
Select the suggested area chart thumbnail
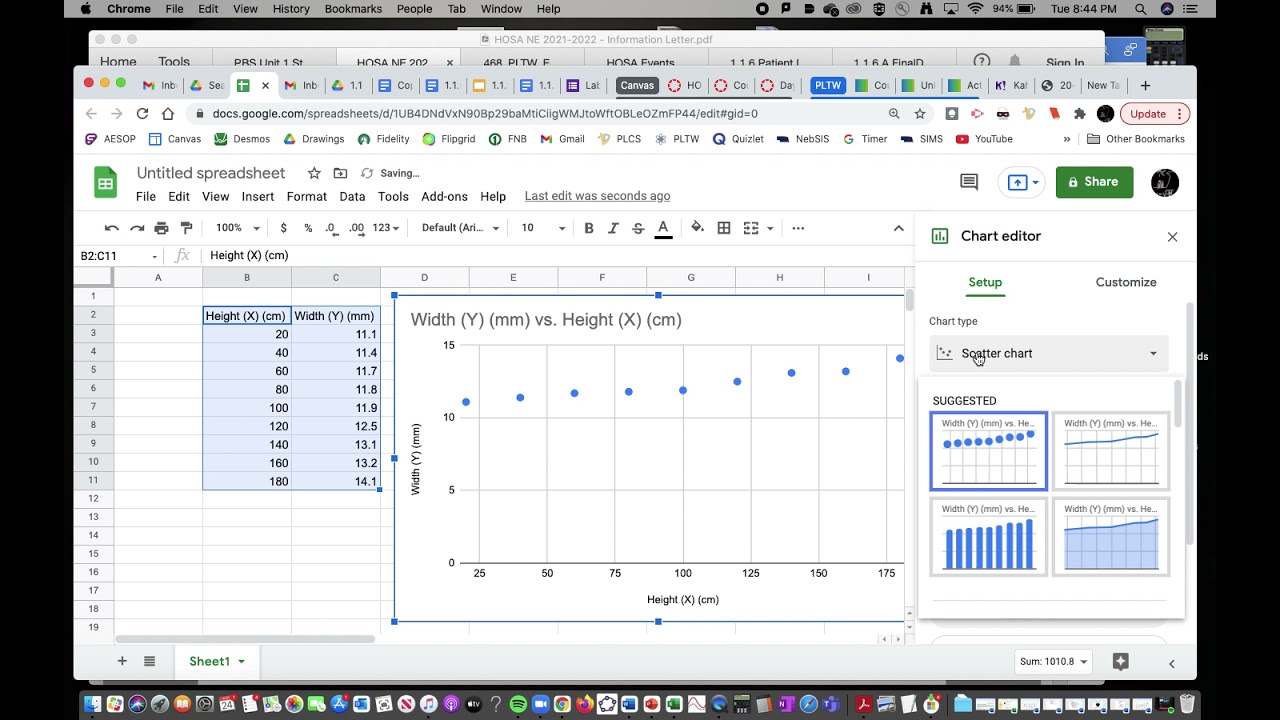coord(1111,537)
